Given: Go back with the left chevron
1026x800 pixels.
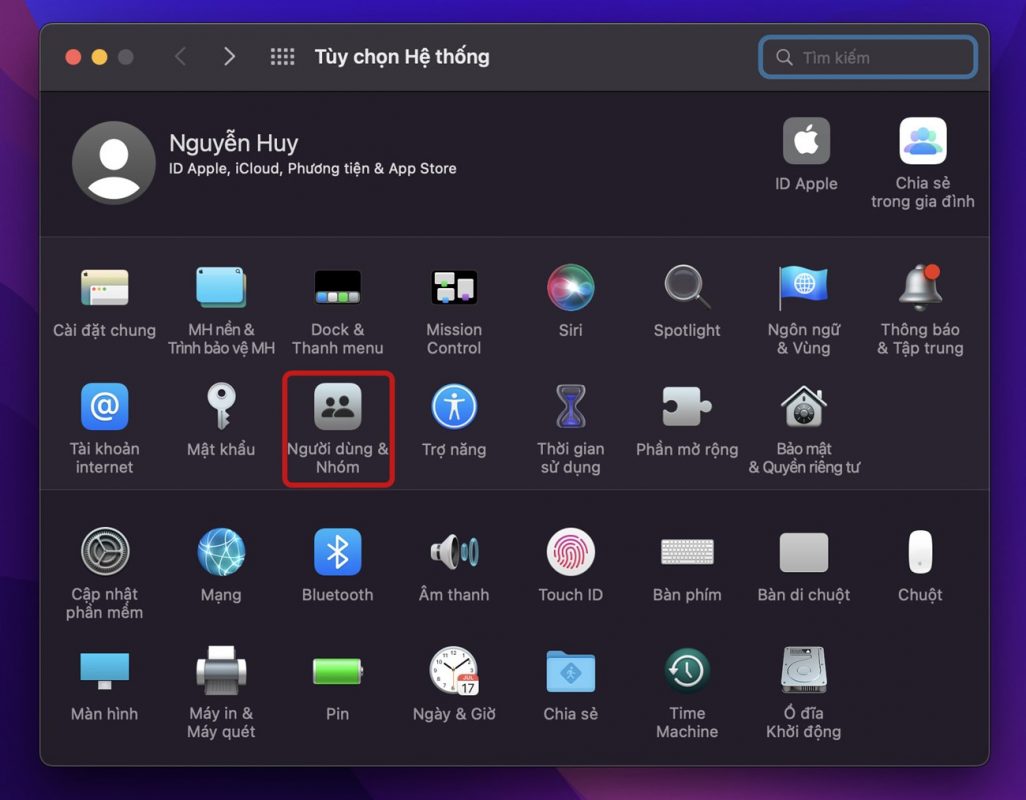Looking at the screenshot, I should (x=180, y=57).
